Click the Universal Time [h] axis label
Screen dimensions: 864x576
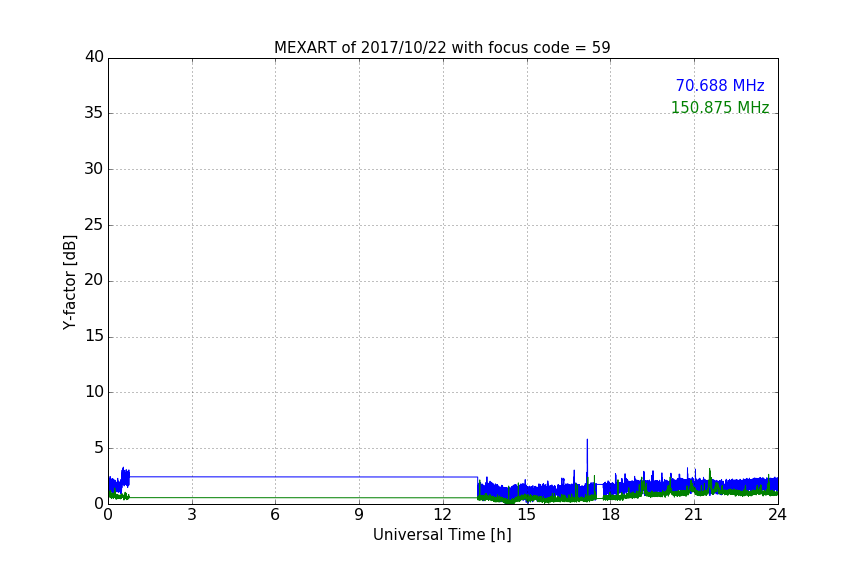(x=442, y=535)
